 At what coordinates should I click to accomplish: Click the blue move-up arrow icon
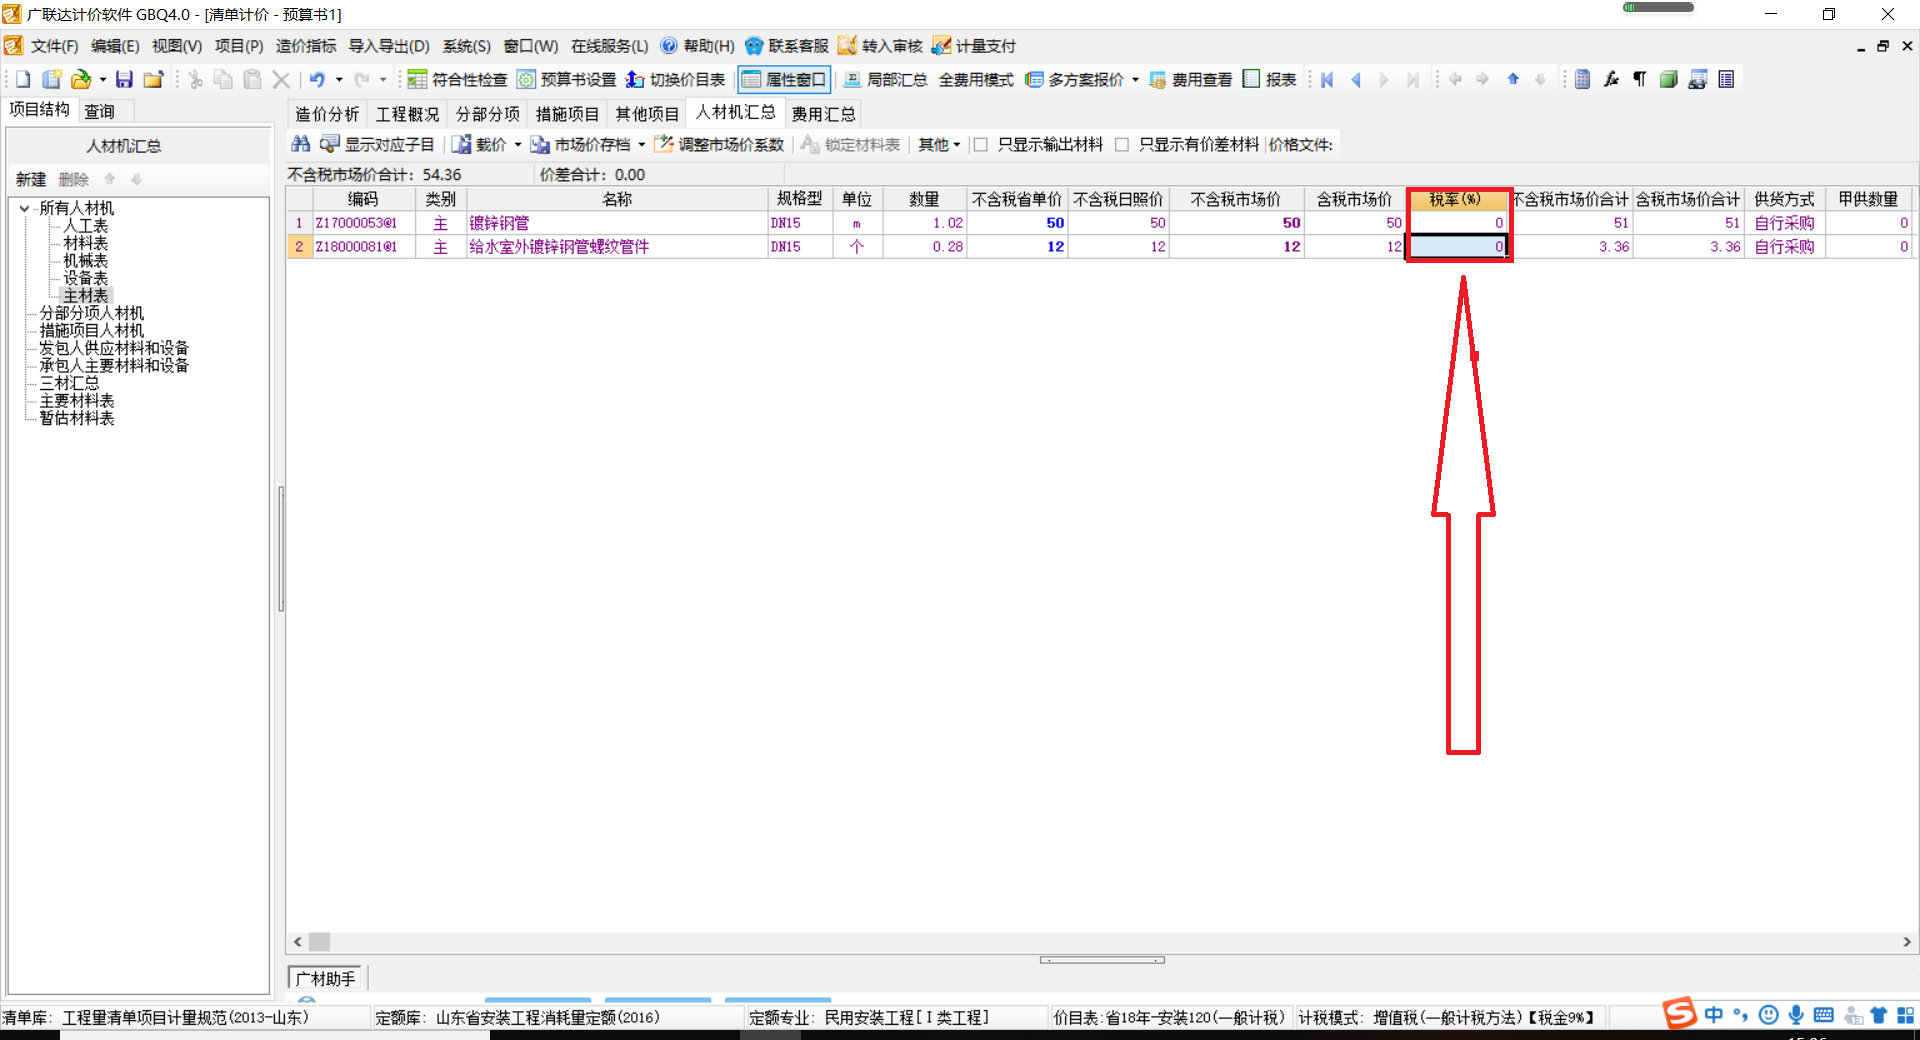[x=1513, y=80]
